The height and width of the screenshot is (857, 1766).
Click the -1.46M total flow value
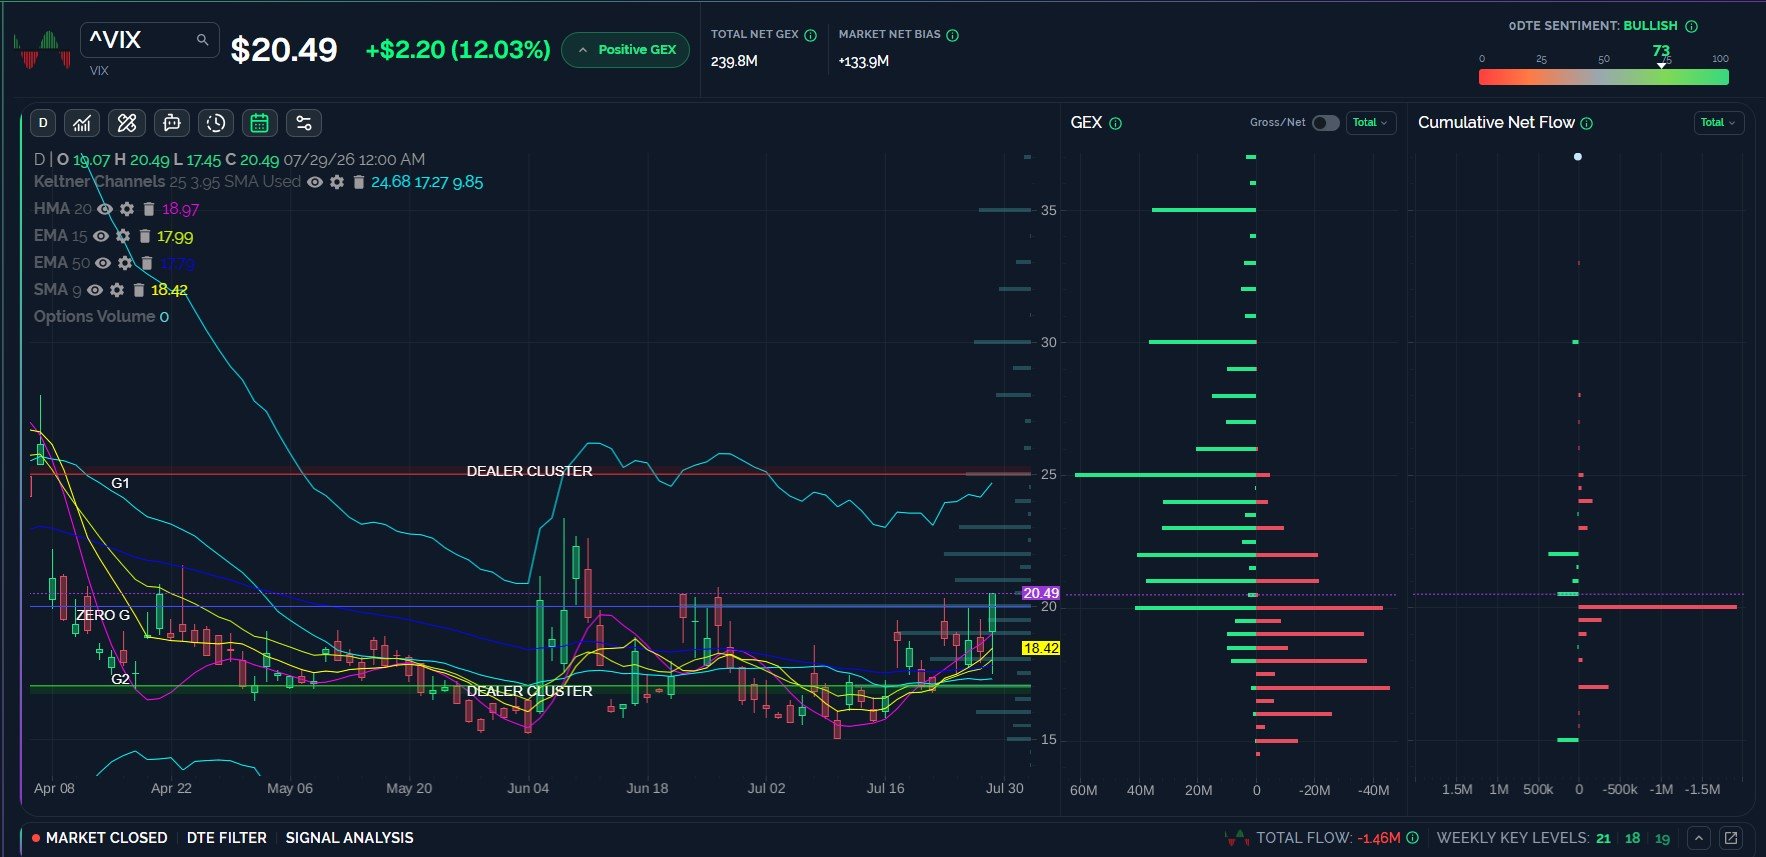pos(1379,838)
